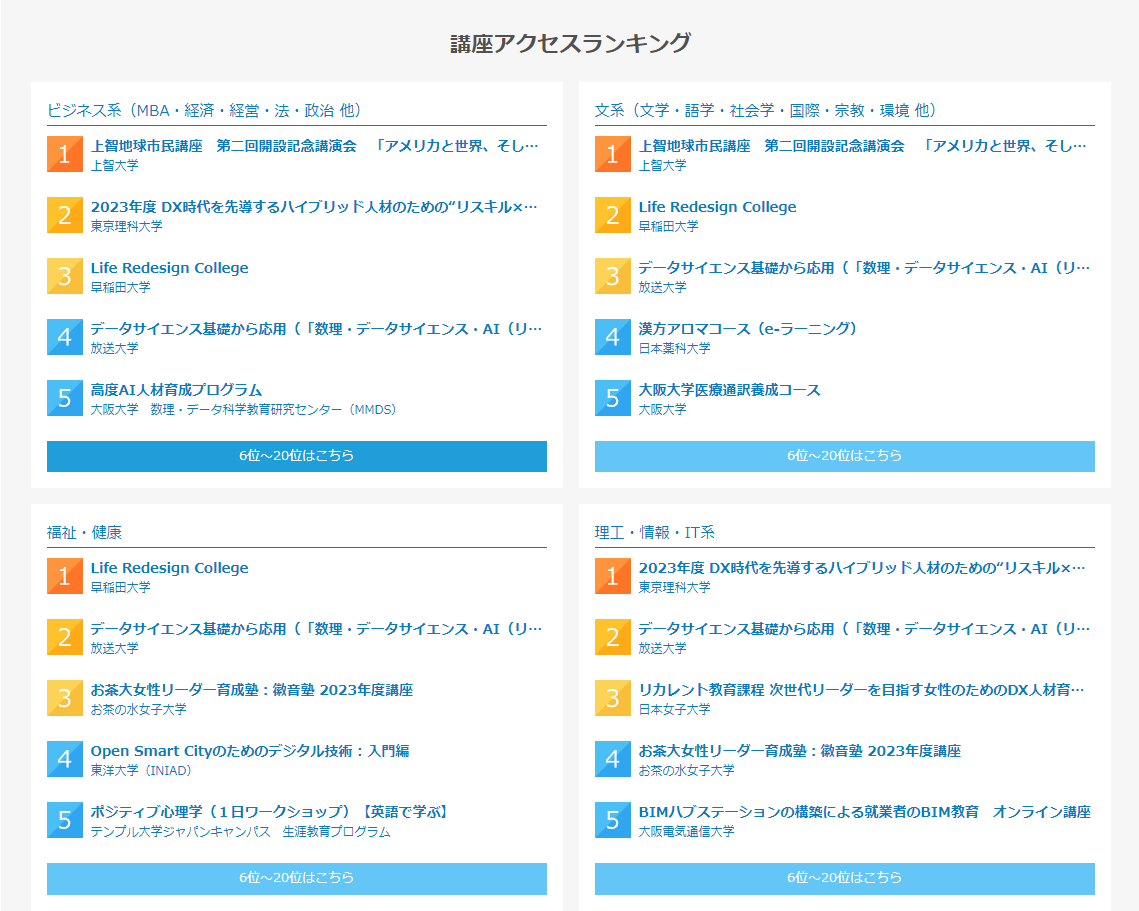Open Open Smart Cityのためのデジタル技術 link
Viewport: 1139px width, 911px height.
250,751
